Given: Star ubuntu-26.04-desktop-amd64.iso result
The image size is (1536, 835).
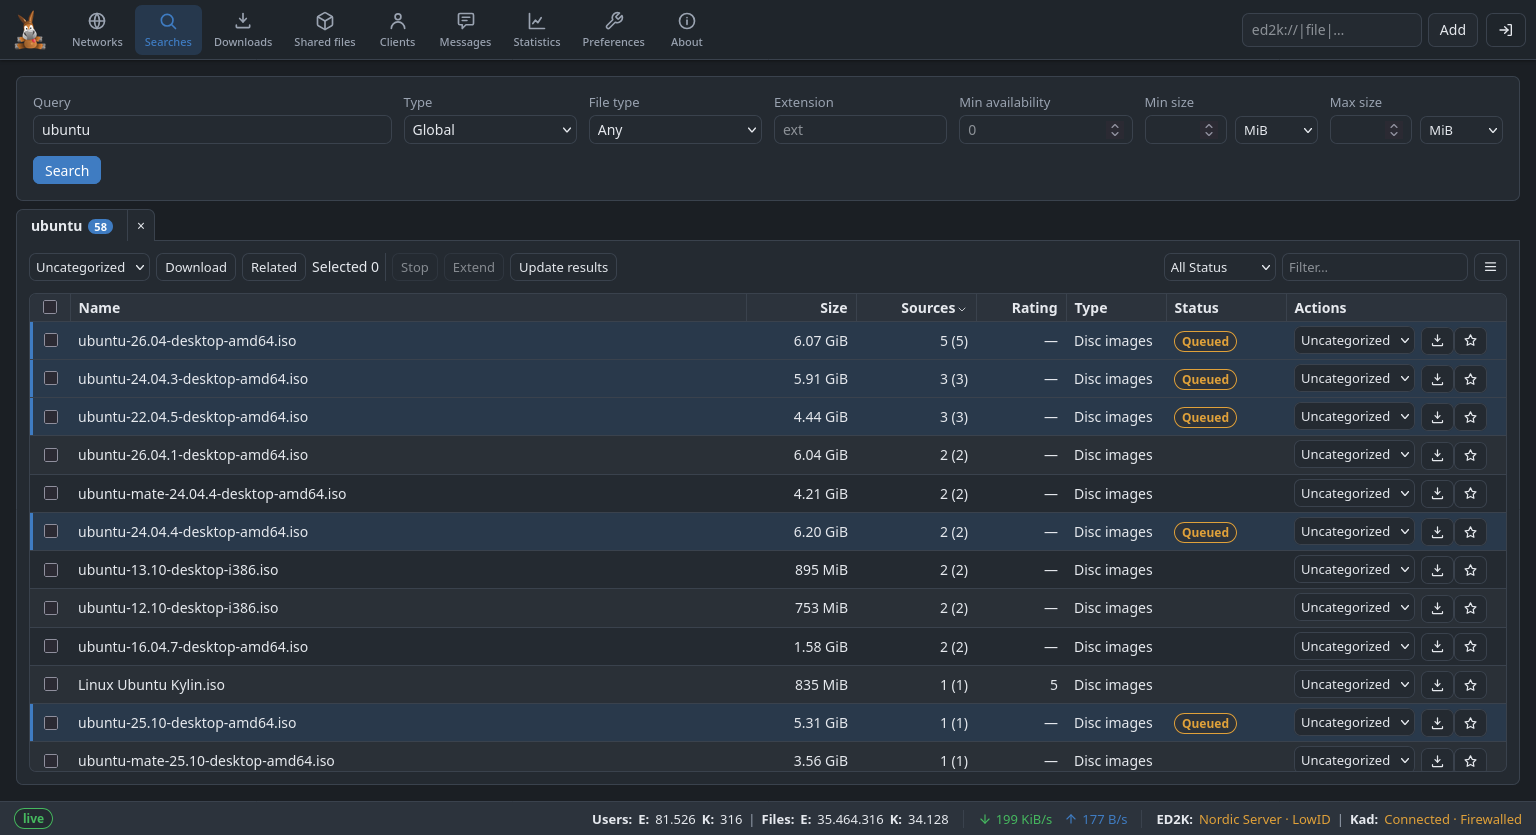Looking at the screenshot, I should [1470, 341].
